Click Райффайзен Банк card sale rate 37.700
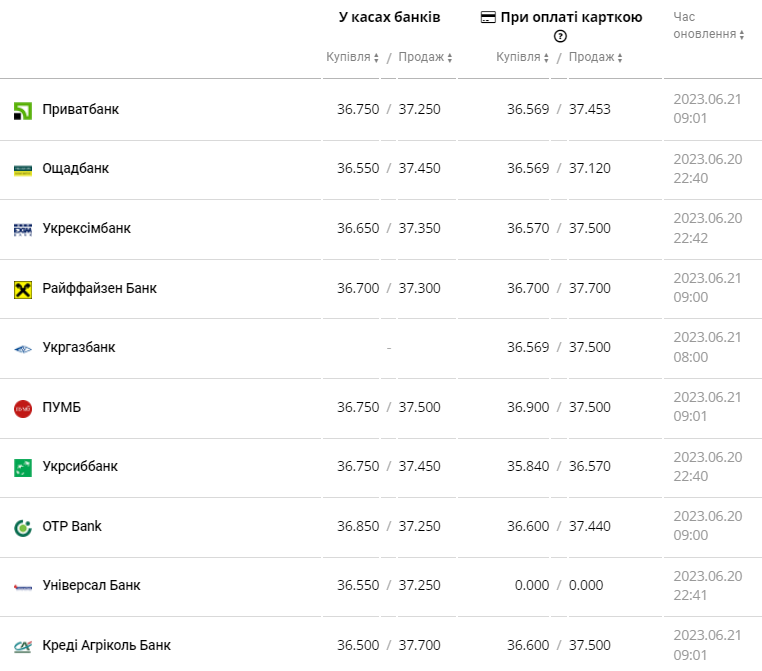The image size is (762, 671). coord(589,288)
